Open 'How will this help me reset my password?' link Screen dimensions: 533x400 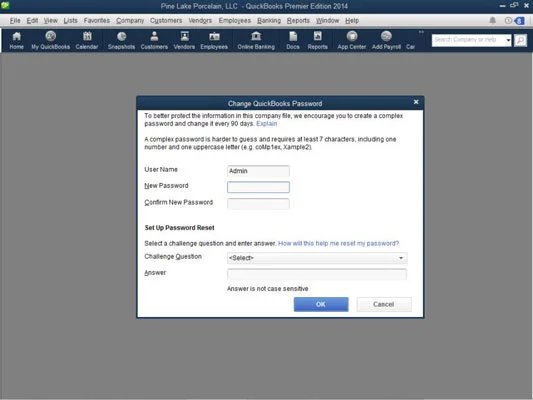339,243
